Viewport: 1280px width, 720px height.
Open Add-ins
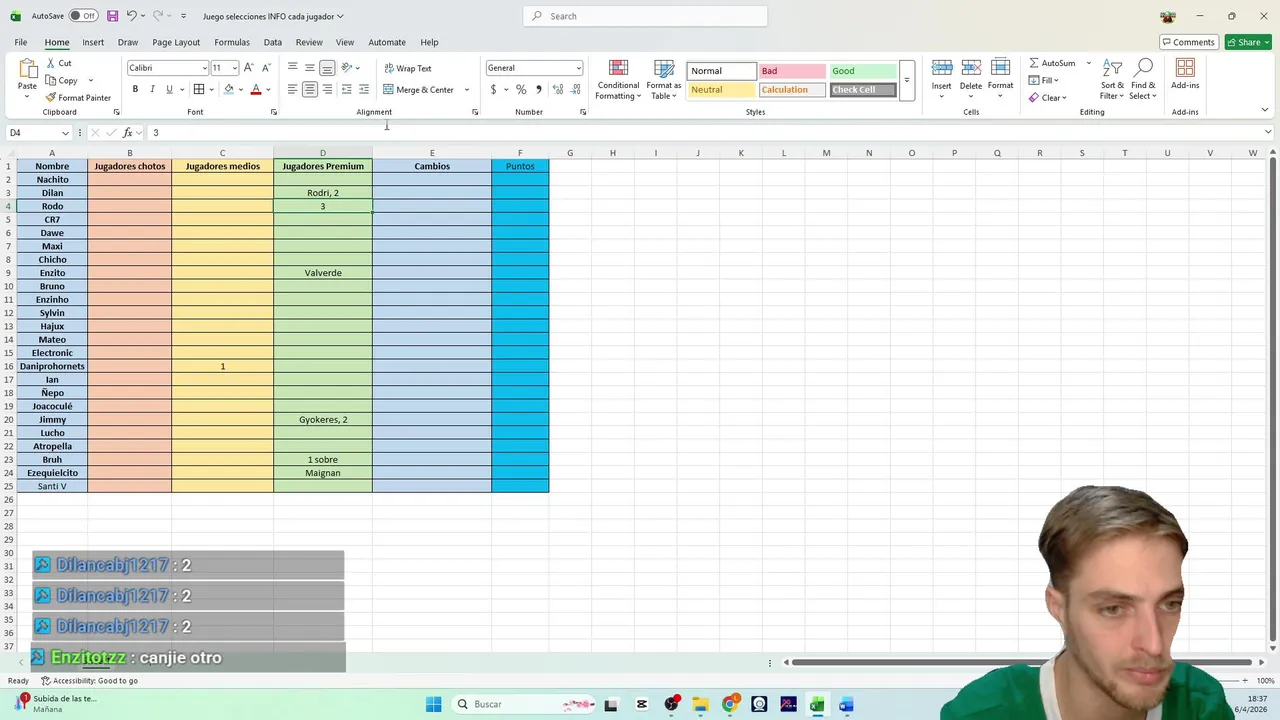pyautogui.click(x=1185, y=74)
